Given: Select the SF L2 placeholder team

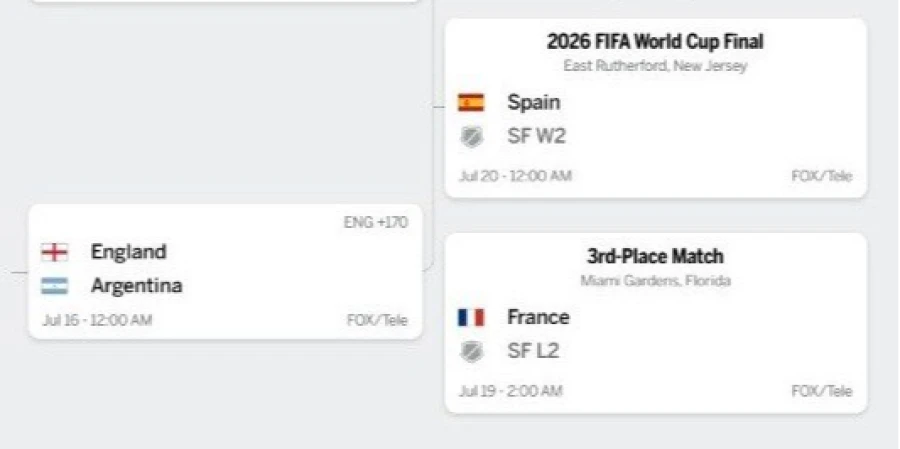Looking at the screenshot, I should point(533,351).
